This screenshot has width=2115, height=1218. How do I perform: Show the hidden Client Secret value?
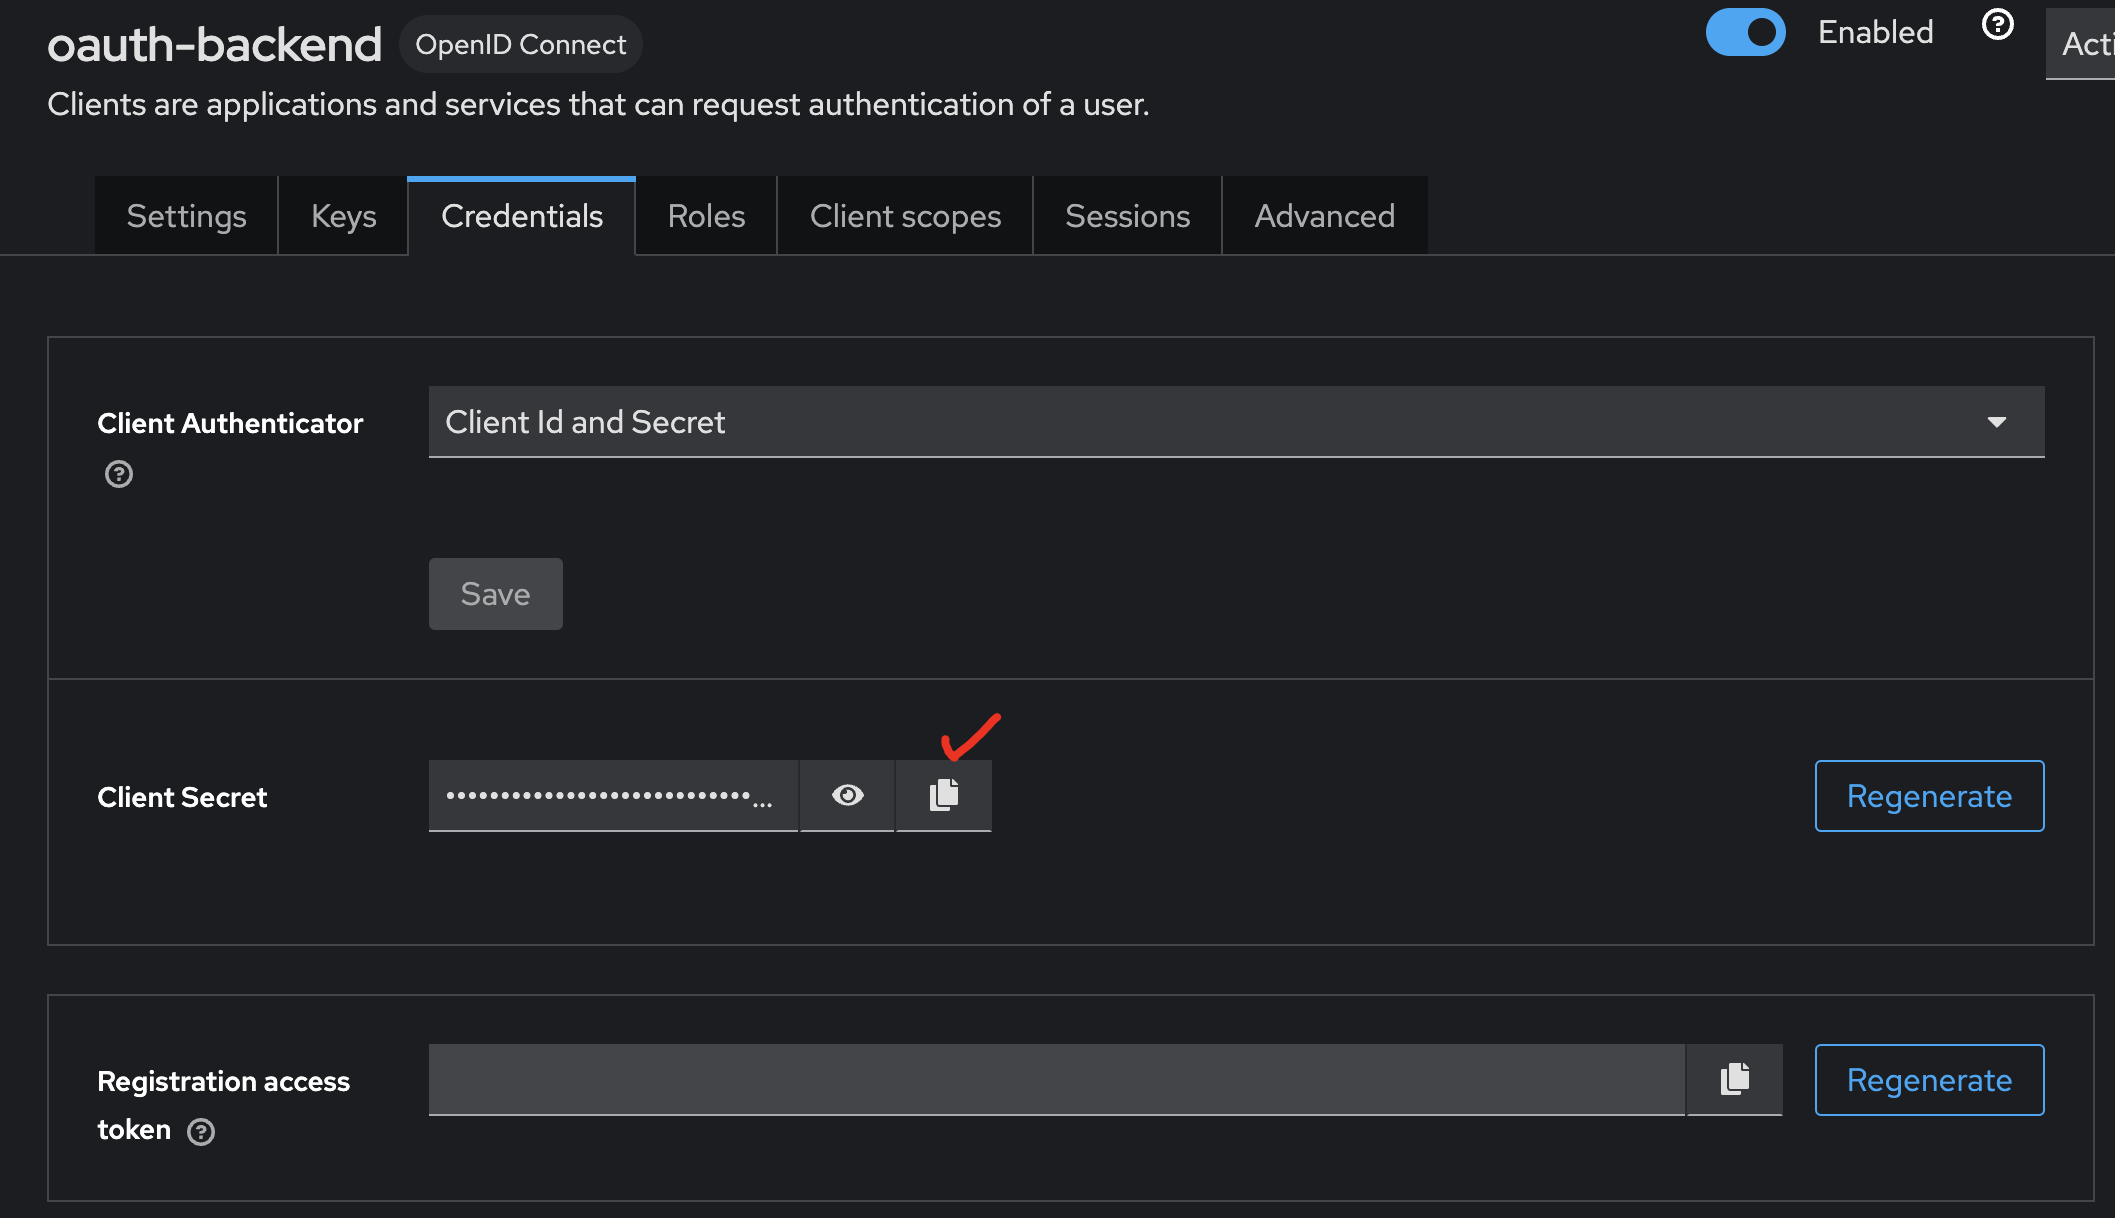click(x=847, y=795)
